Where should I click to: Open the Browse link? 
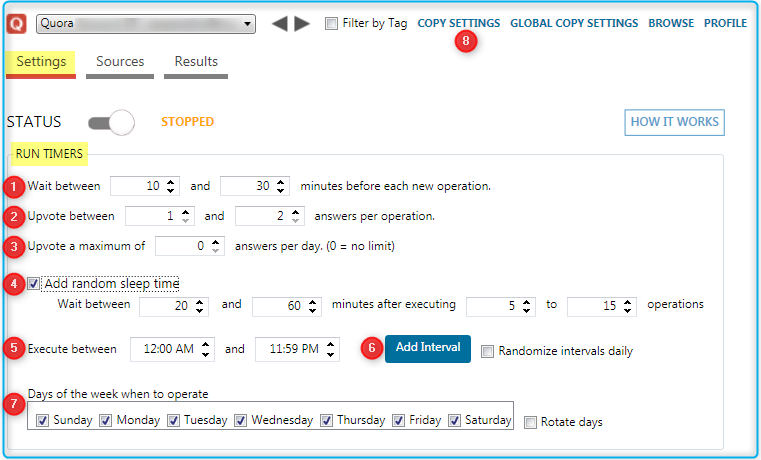(x=670, y=23)
